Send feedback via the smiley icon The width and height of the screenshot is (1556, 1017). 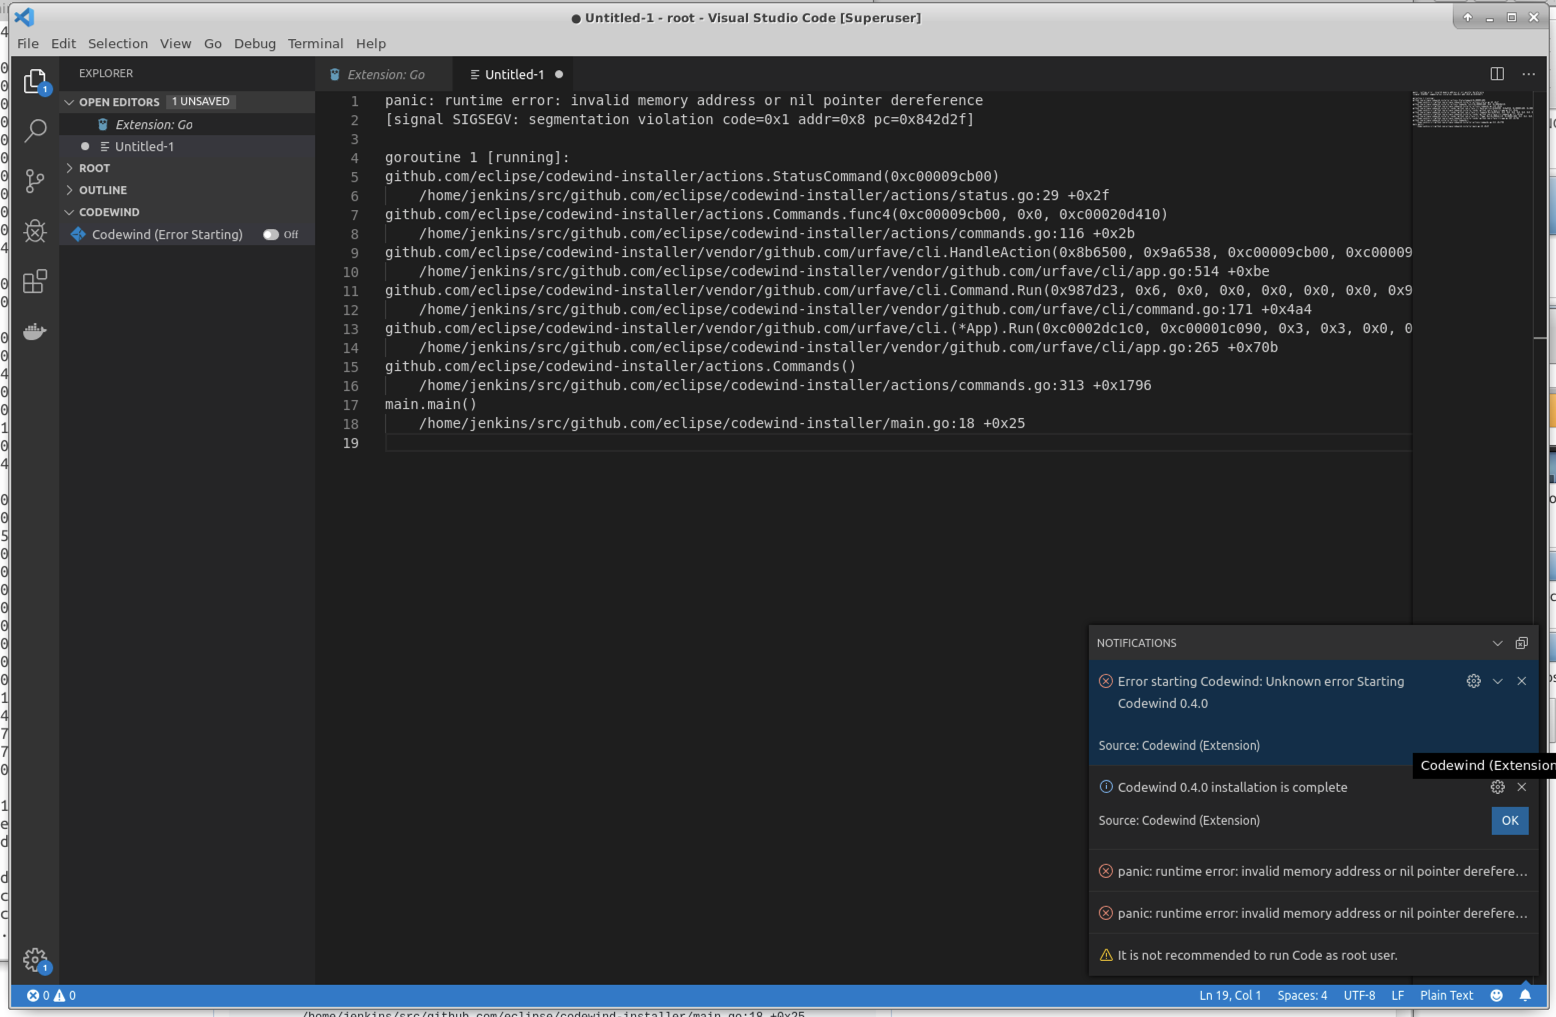(1496, 995)
